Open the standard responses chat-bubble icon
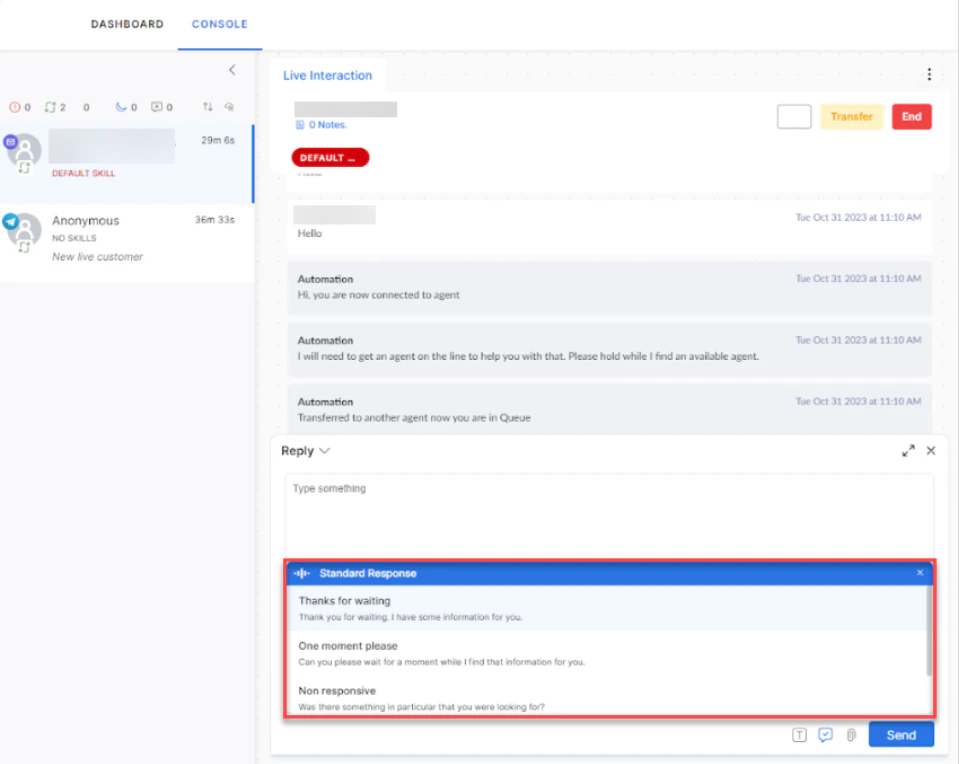The image size is (959, 764). click(x=825, y=735)
